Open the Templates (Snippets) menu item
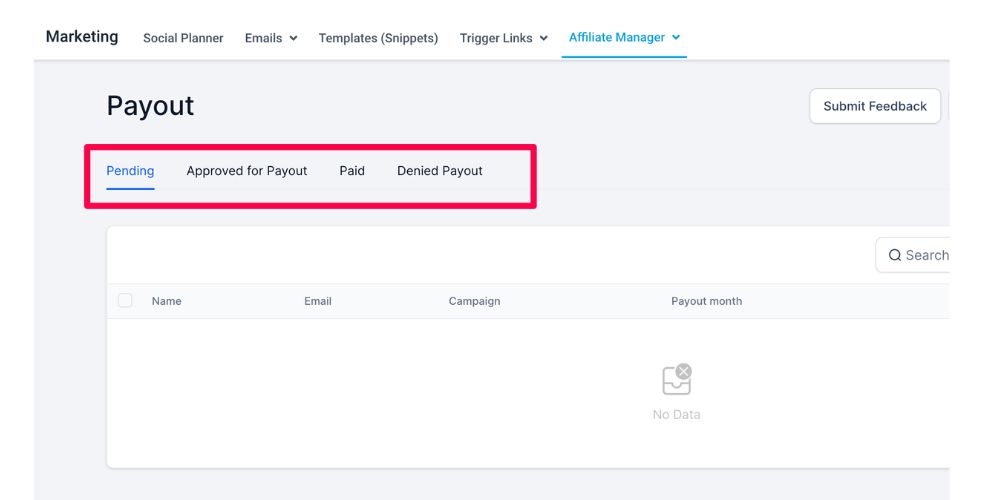 378,38
